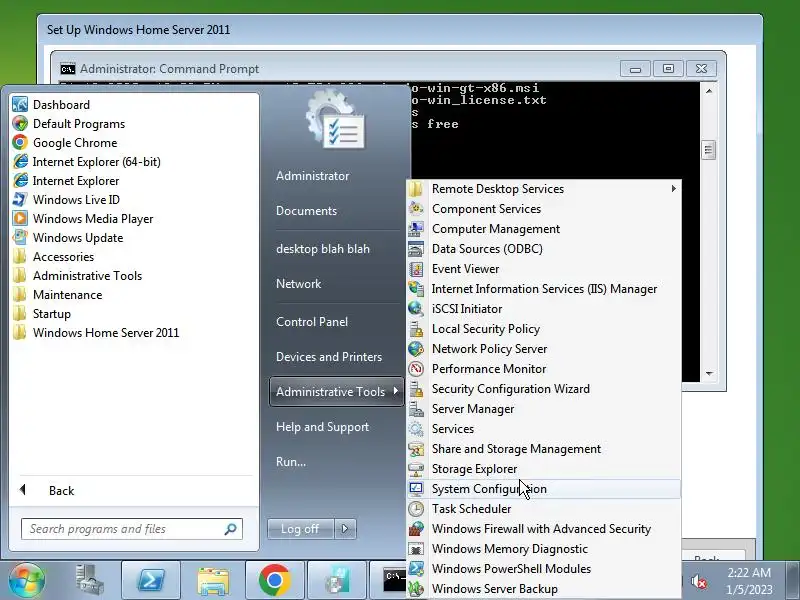Click the muted volume tray icon

tap(699, 581)
